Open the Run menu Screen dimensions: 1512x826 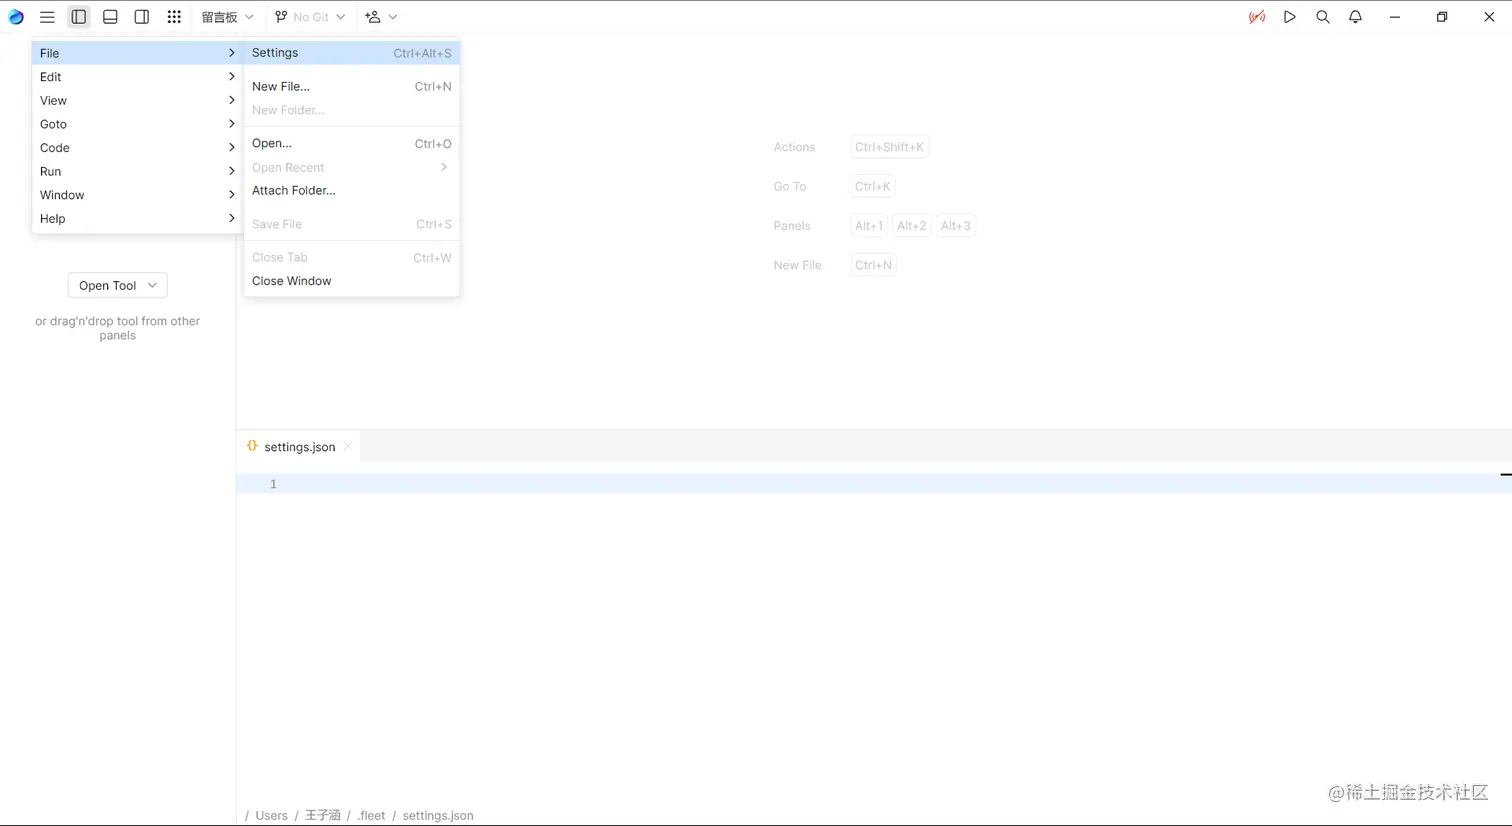pos(138,171)
